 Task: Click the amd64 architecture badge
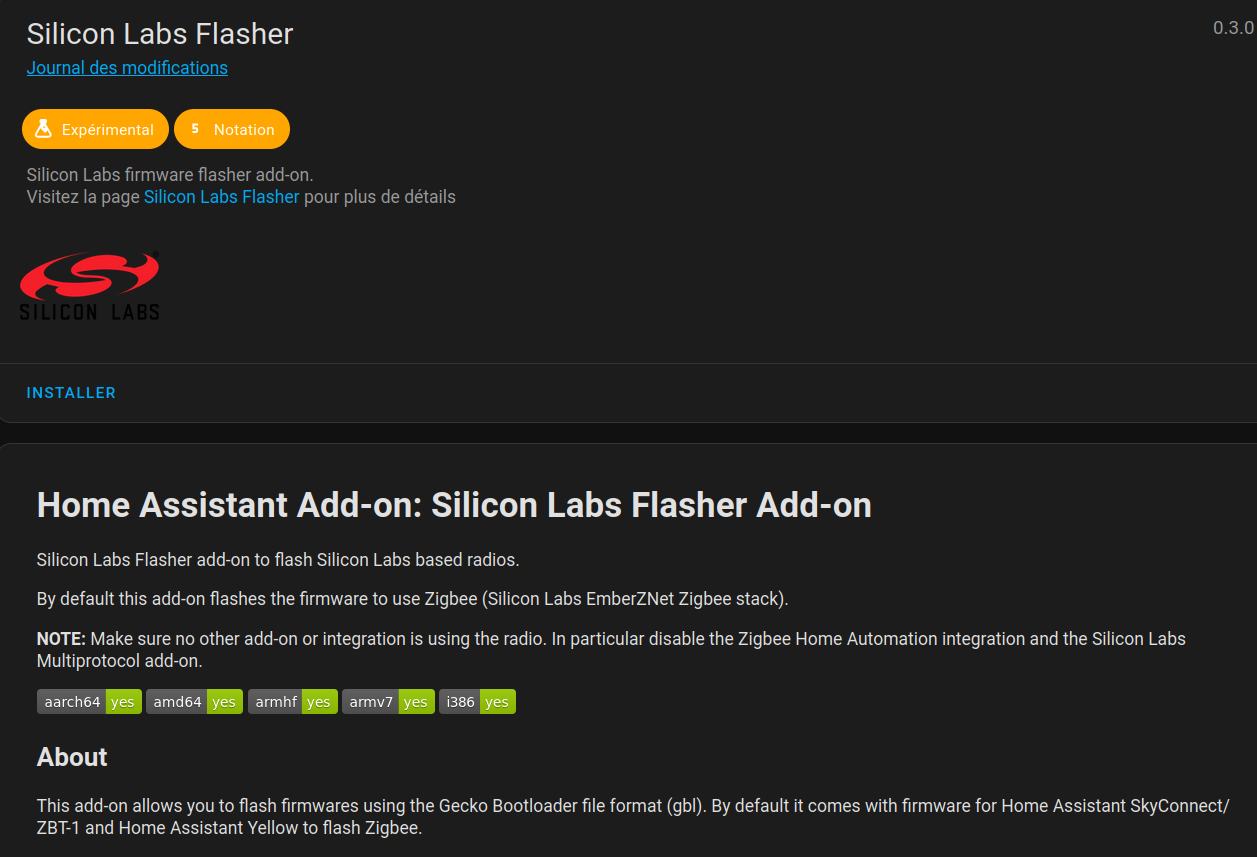coord(194,702)
